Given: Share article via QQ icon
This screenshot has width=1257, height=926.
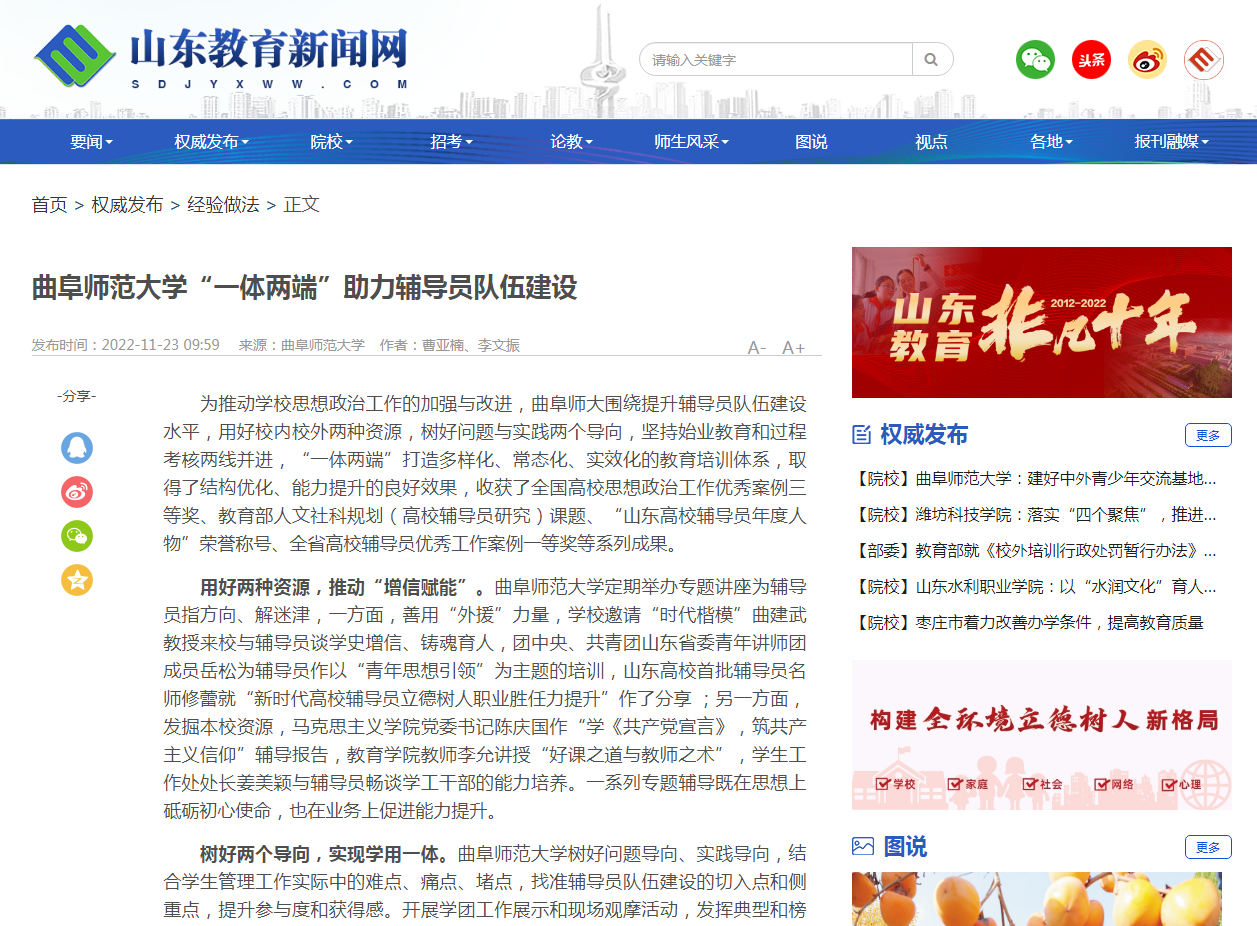Looking at the screenshot, I should click(x=77, y=448).
